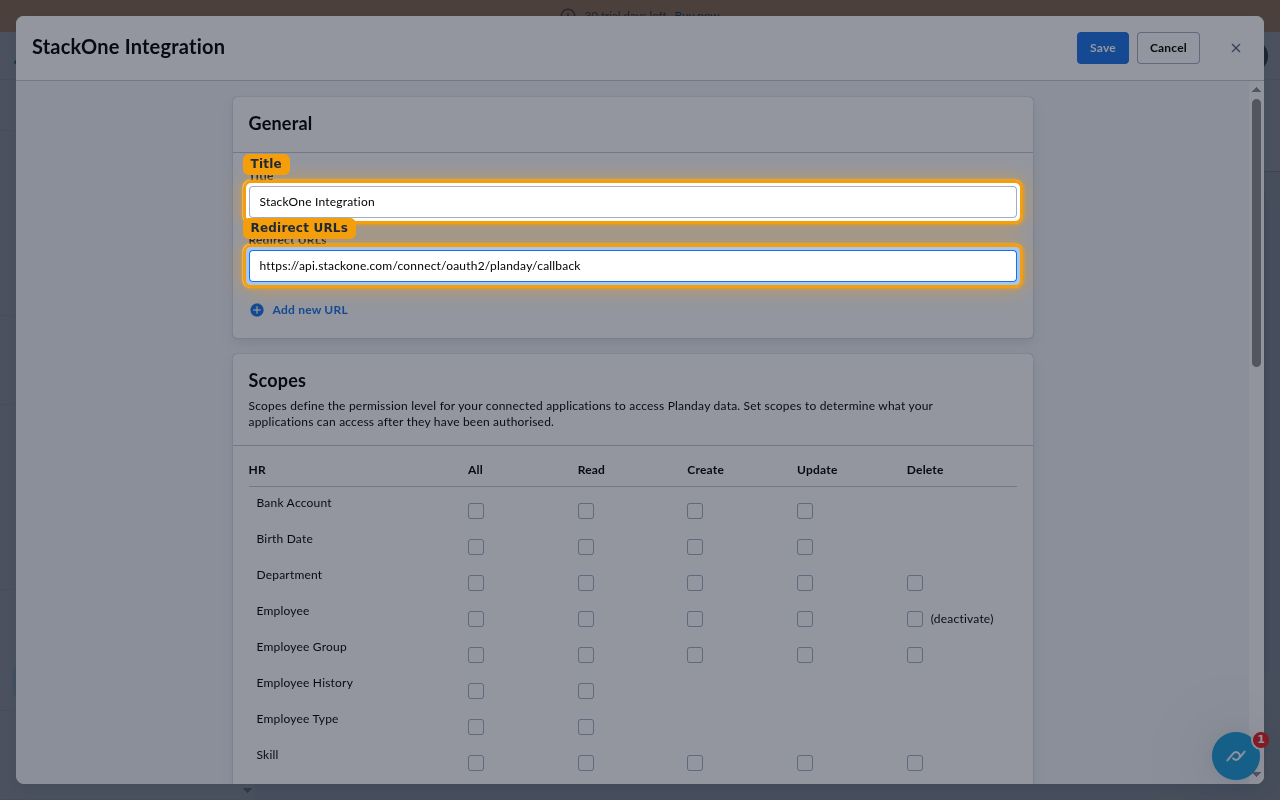This screenshot has width=1280, height=800.
Task: Click the Delete column header
Action: point(925,470)
